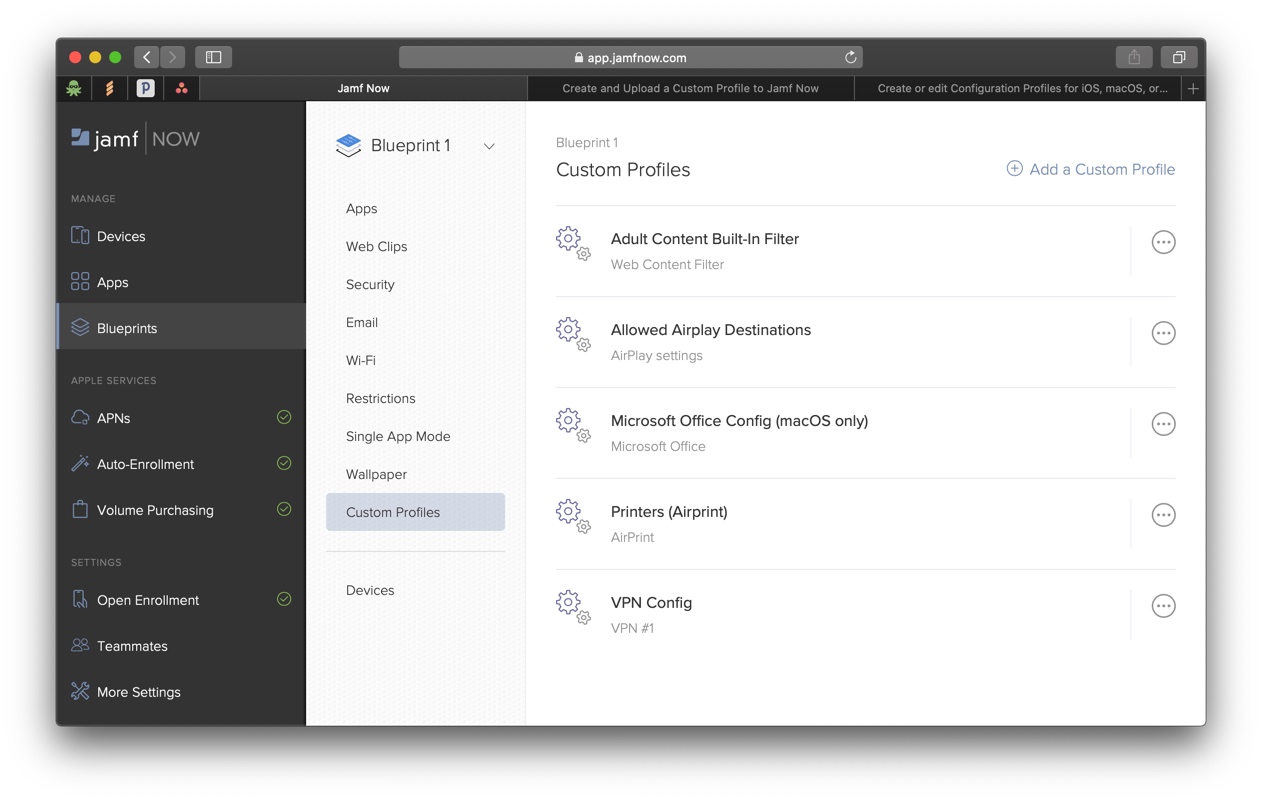Open the ellipsis menu for Printers (Airprint)
The width and height of the screenshot is (1262, 800).
1163,514
